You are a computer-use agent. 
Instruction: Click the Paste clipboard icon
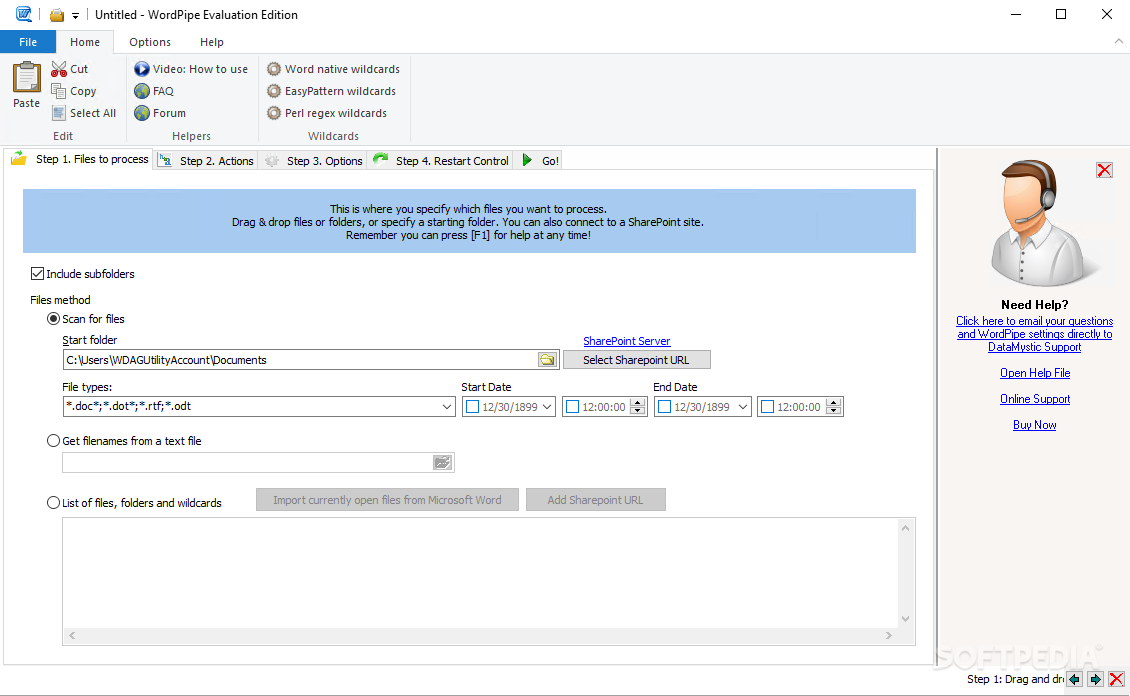tap(27, 77)
